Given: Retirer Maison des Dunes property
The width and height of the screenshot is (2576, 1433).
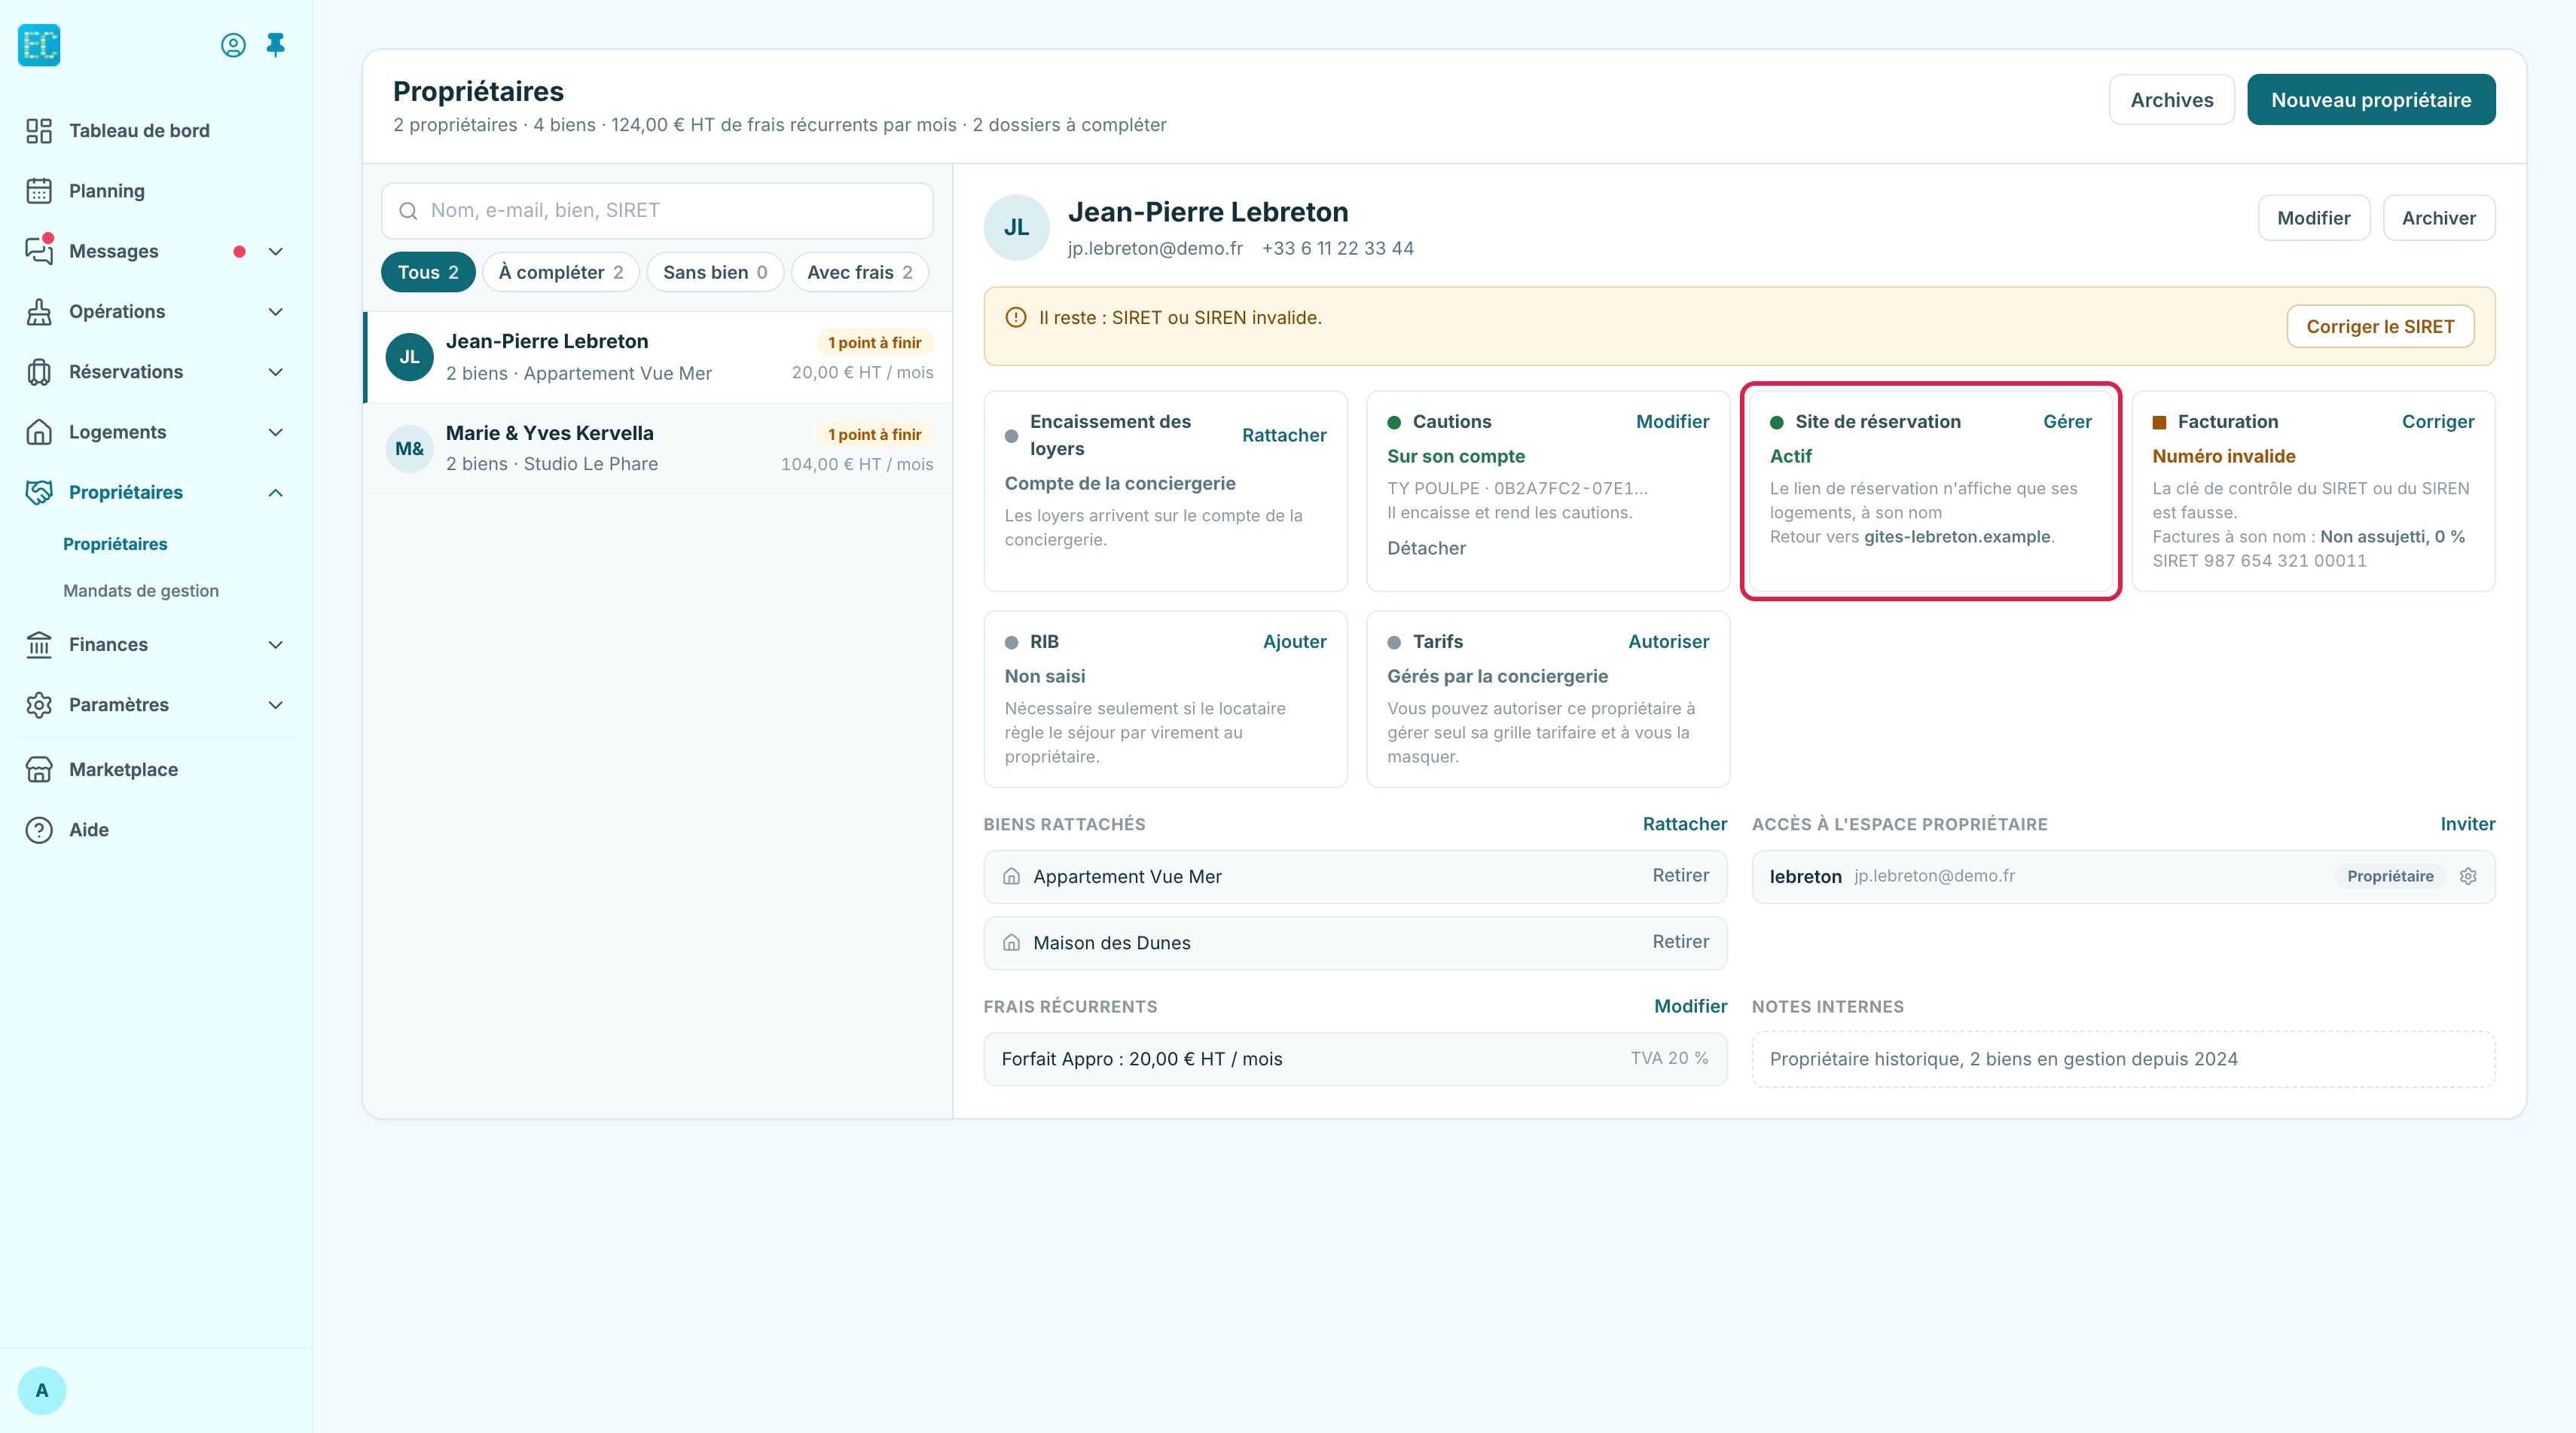Looking at the screenshot, I should [x=1681, y=942].
